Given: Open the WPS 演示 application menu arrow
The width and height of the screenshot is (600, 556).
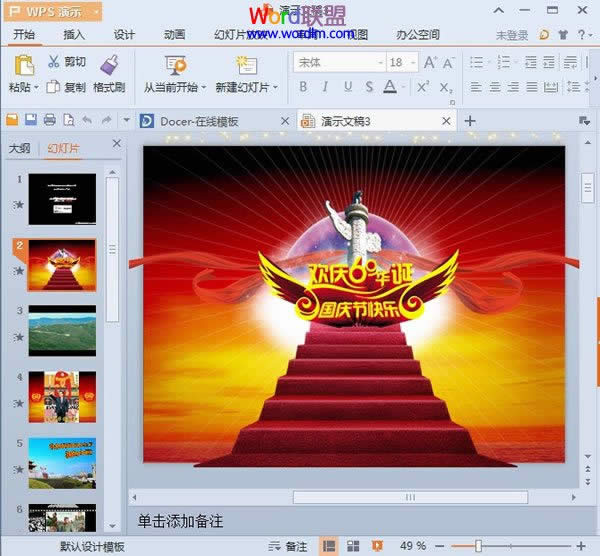Looking at the screenshot, I should coord(96,12).
